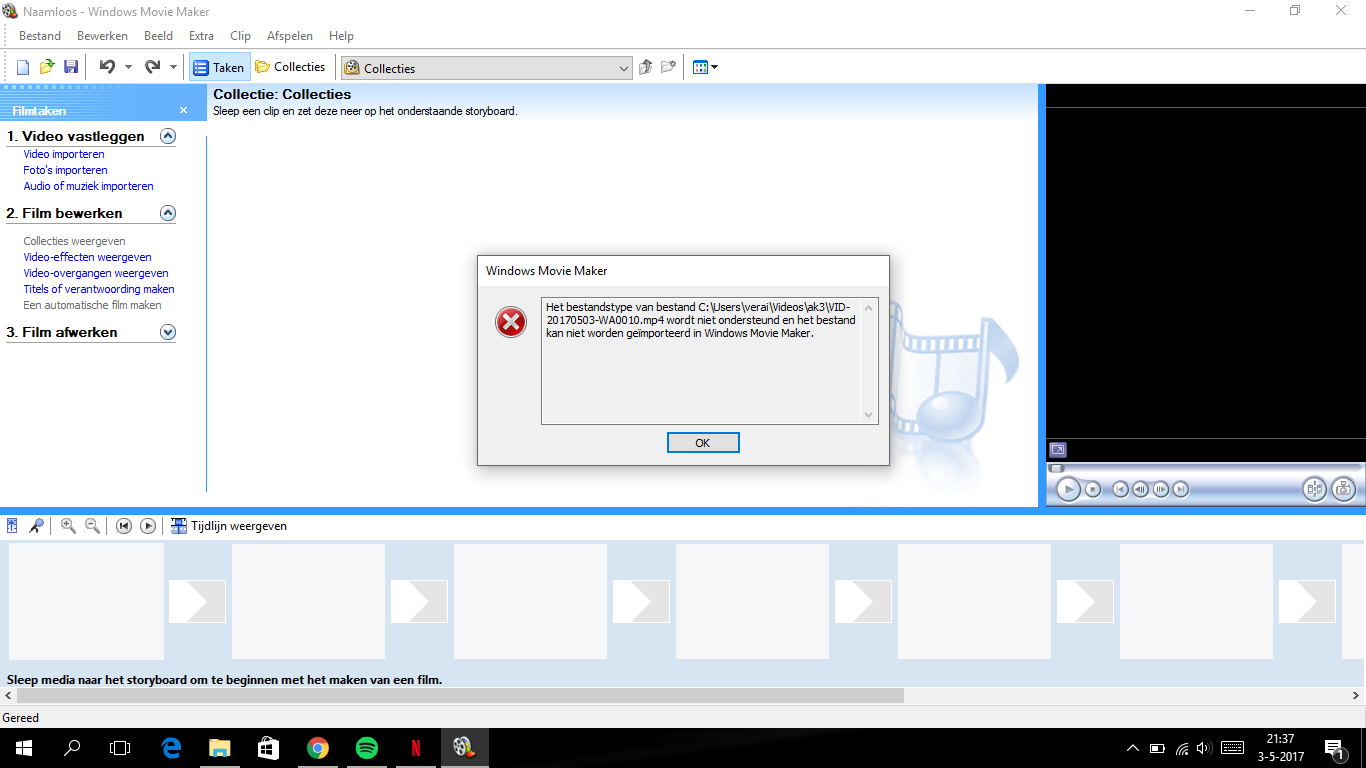Click the Video-overgangen weergeven link
The image size is (1366, 768).
click(x=96, y=273)
